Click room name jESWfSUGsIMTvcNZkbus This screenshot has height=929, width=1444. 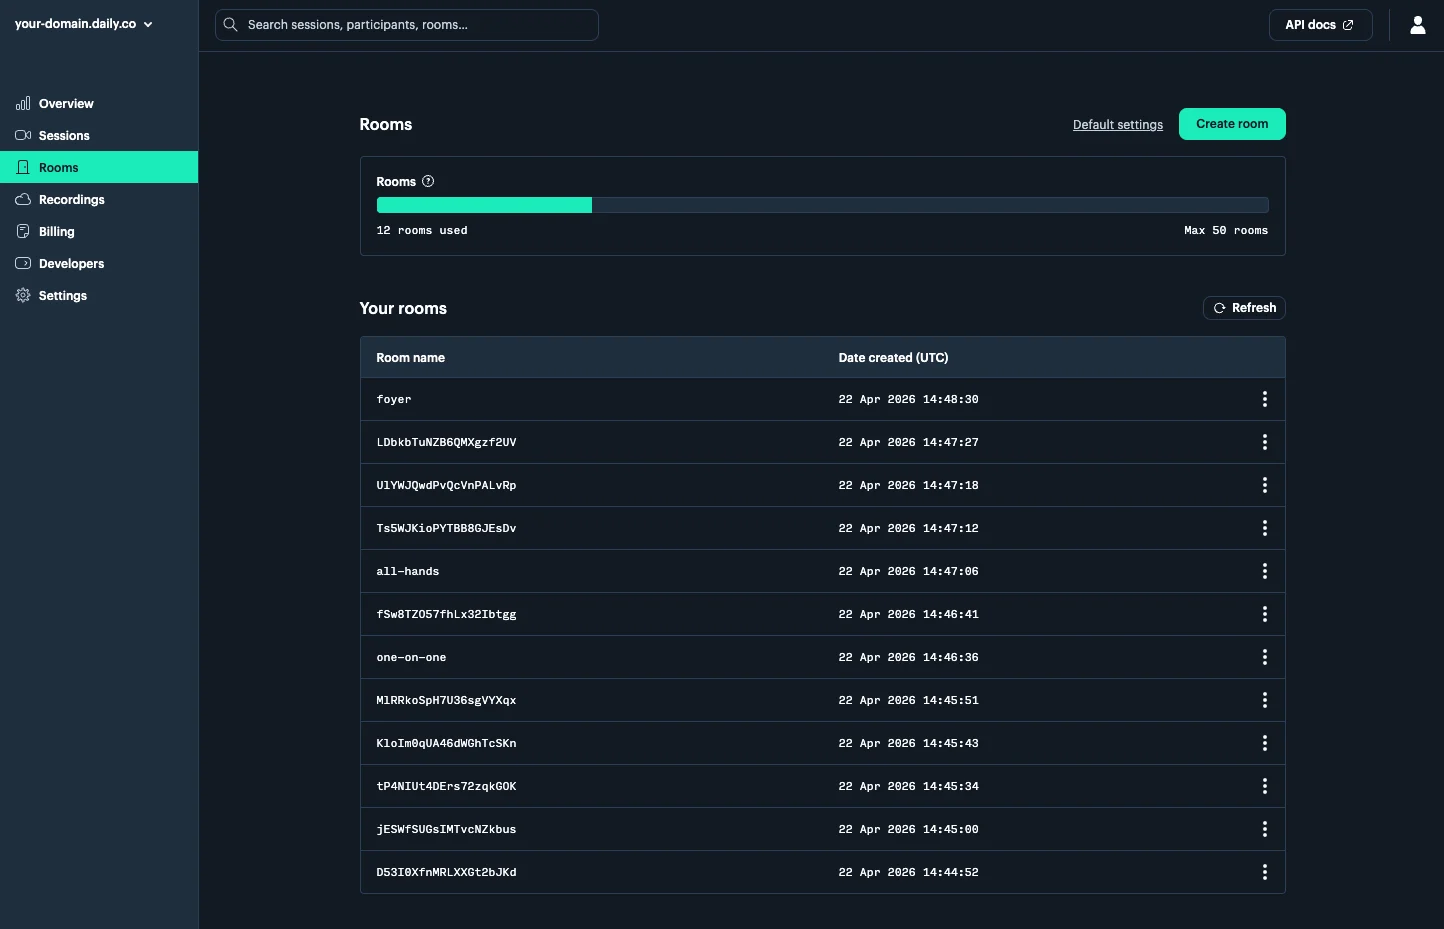pos(446,829)
